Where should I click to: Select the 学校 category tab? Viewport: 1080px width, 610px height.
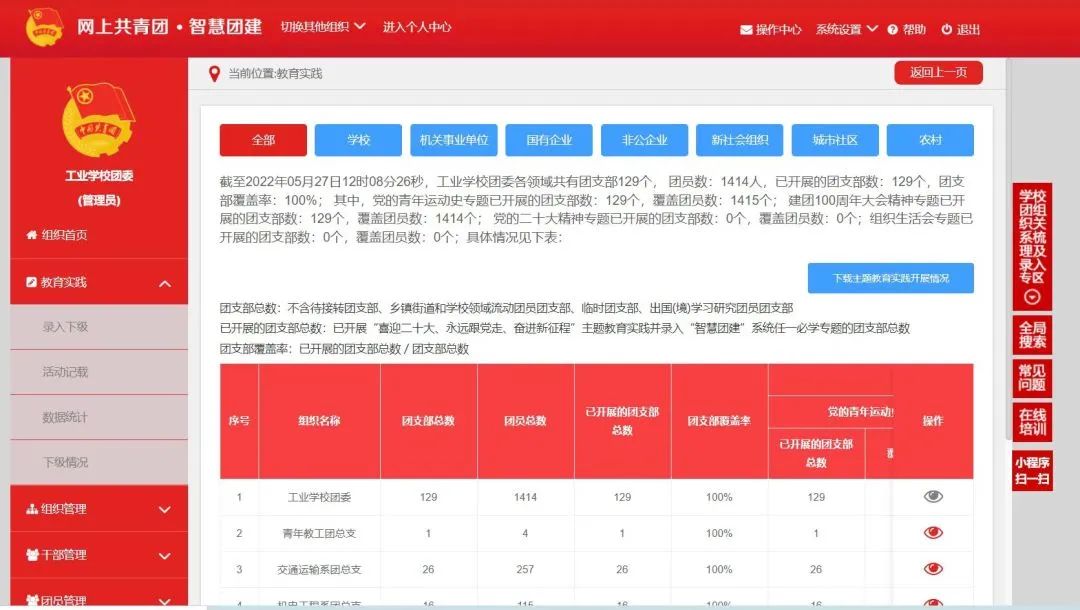pyautogui.click(x=358, y=140)
